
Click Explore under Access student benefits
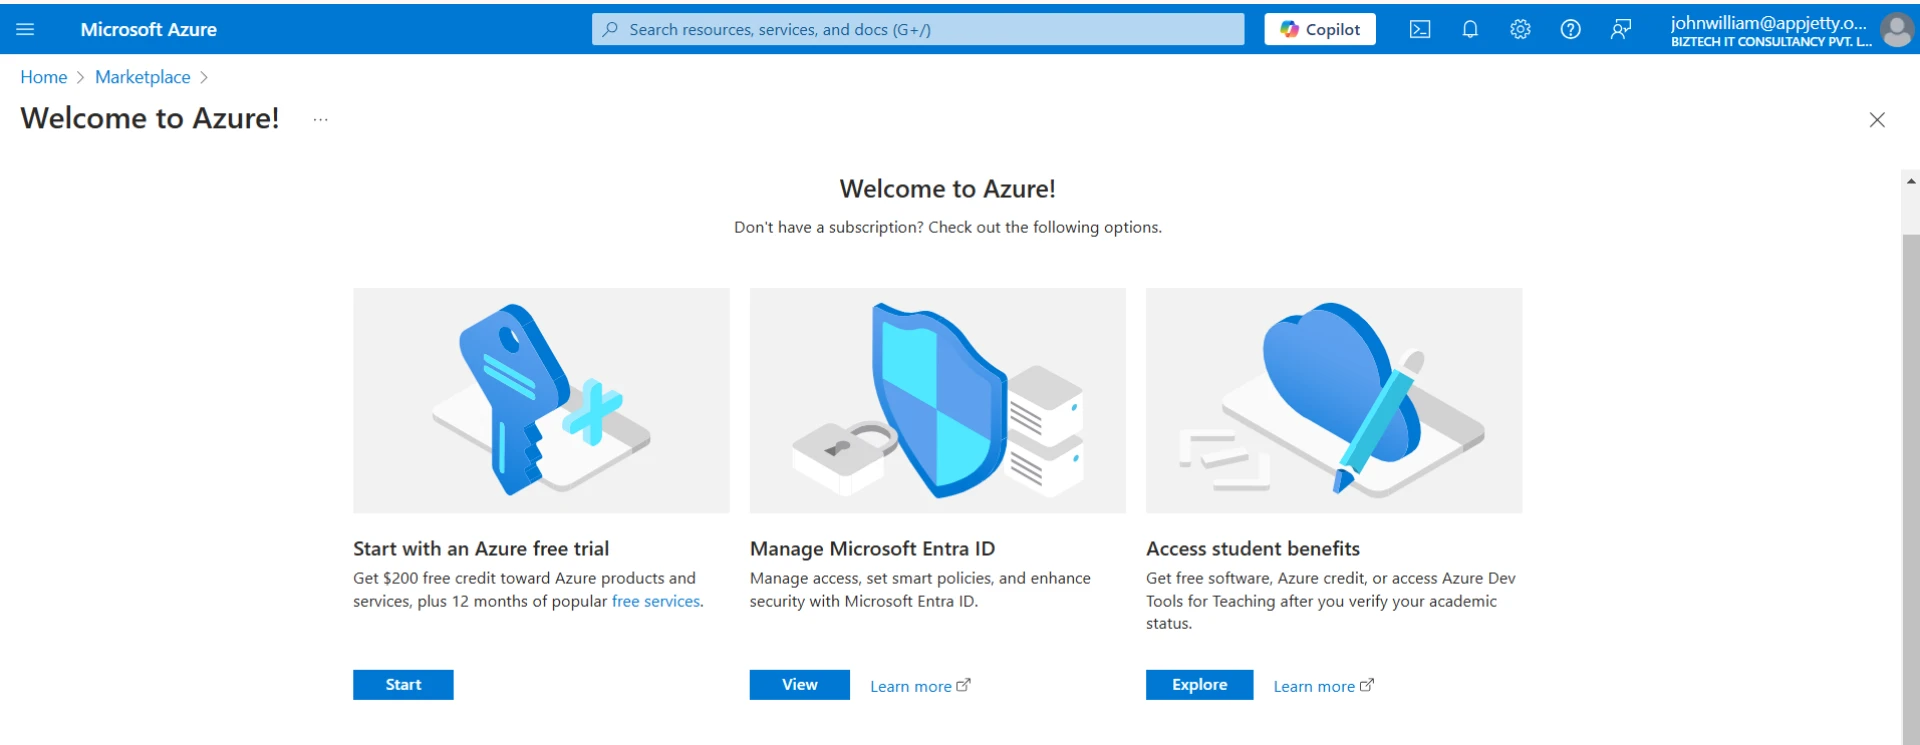(x=1198, y=684)
